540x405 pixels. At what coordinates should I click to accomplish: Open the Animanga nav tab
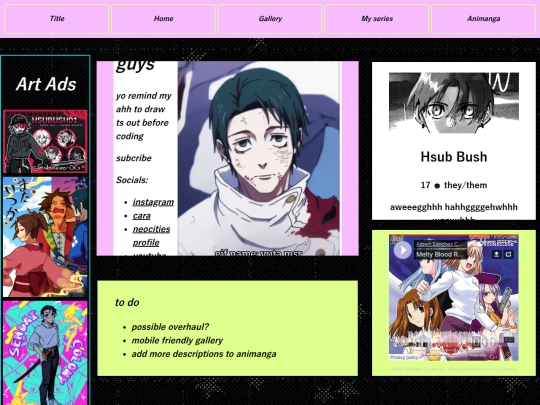(484, 19)
